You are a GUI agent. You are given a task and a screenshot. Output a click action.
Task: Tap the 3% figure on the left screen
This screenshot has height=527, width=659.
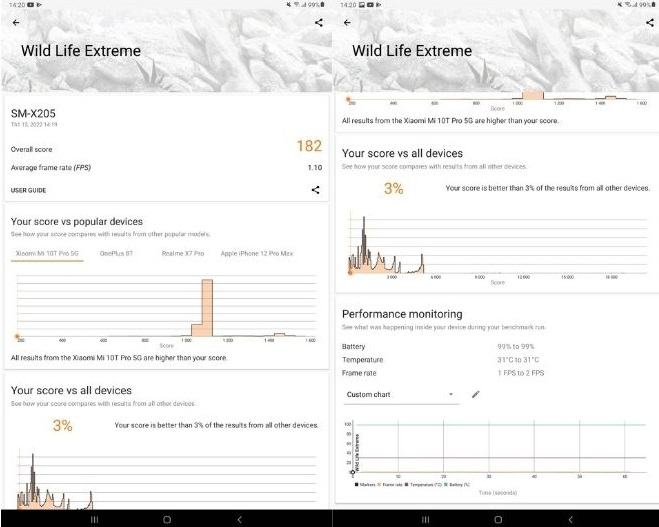point(63,426)
